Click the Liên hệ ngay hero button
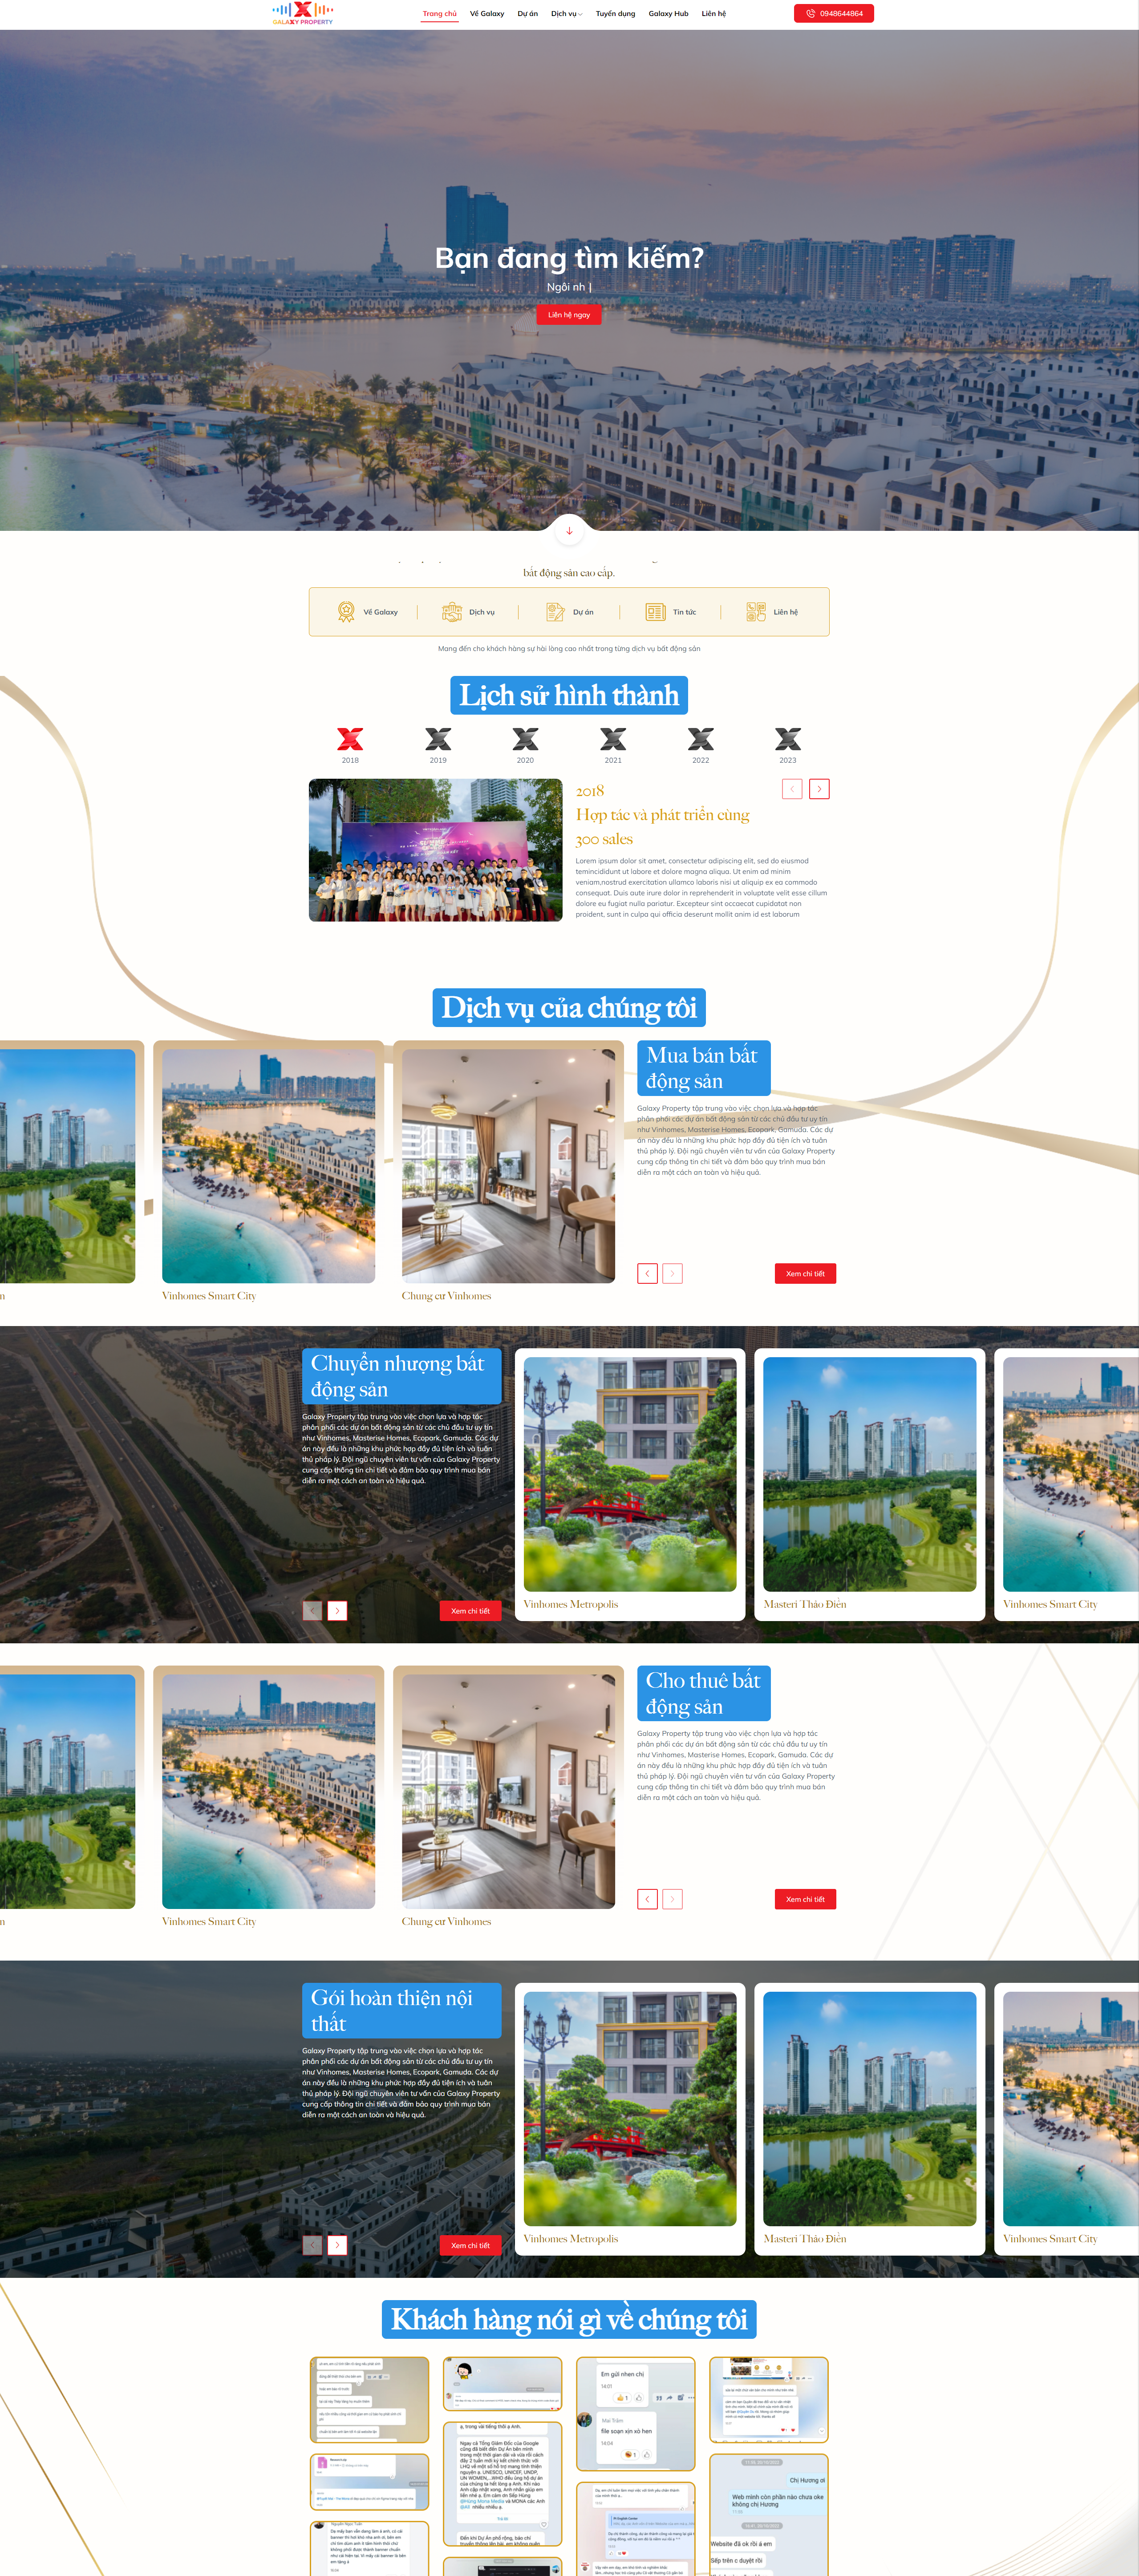This screenshot has height=2576, width=1139. point(569,315)
